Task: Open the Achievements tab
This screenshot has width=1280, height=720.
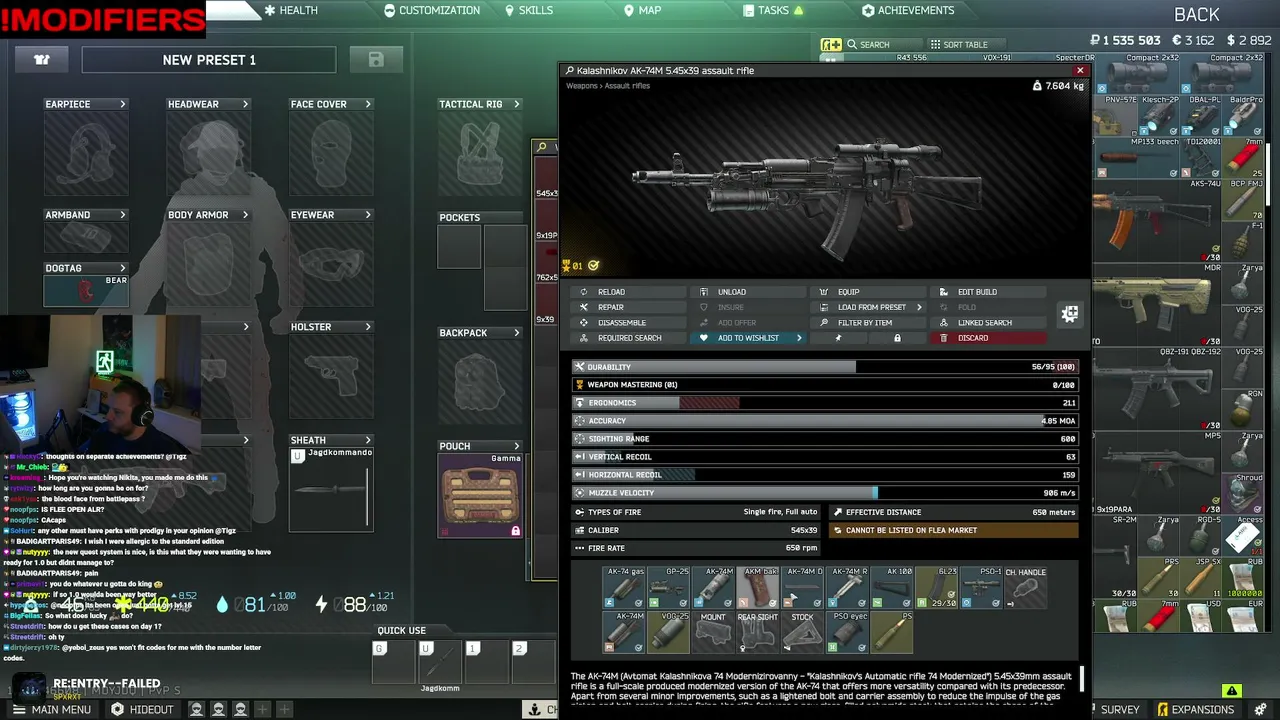Action: tap(908, 10)
